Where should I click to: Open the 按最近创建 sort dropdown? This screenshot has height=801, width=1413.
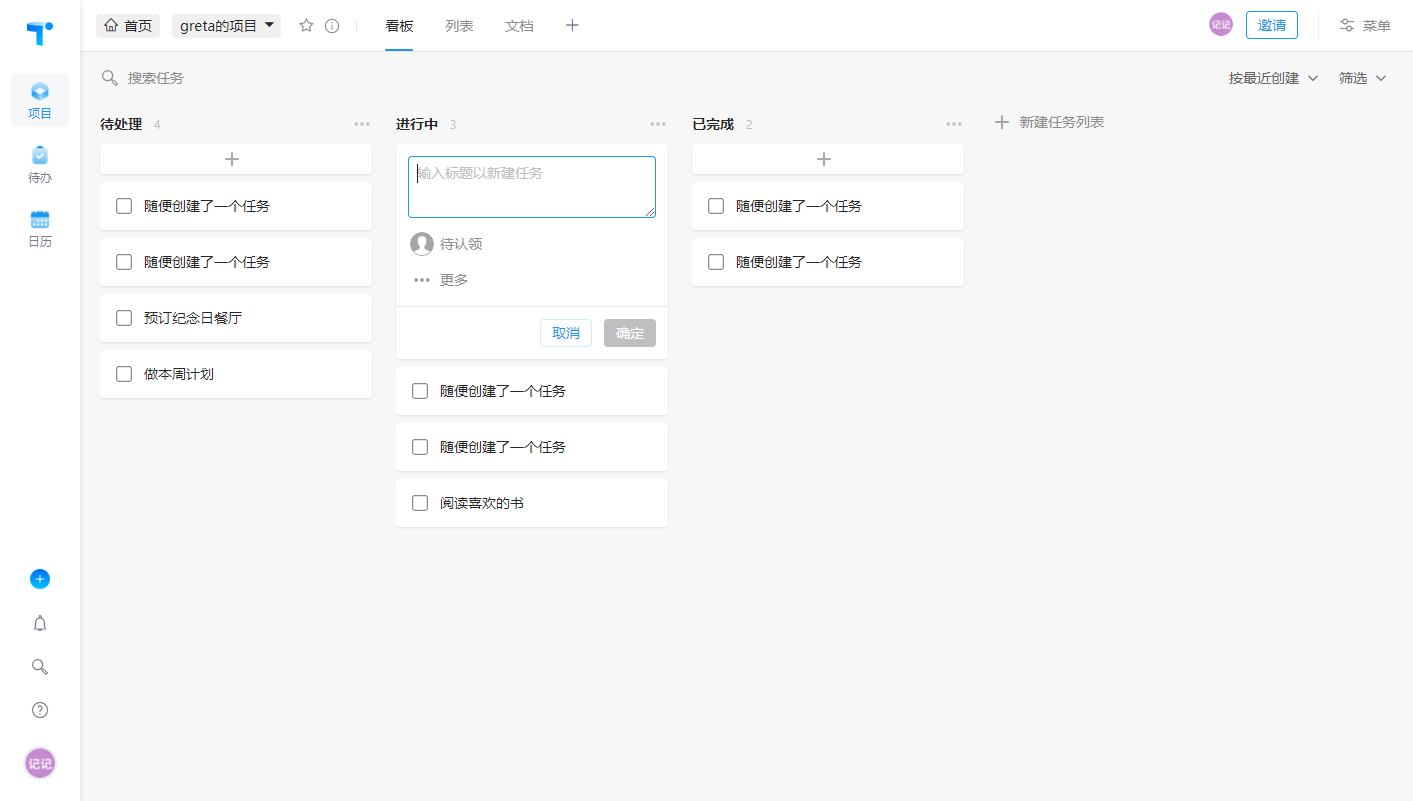click(x=1273, y=78)
